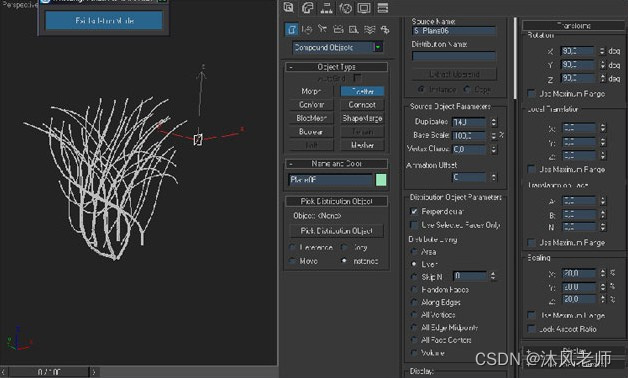
Task: Adjust the Animation Offset spinner arrows
Action: pyautogui.click(x=493, y=177)
